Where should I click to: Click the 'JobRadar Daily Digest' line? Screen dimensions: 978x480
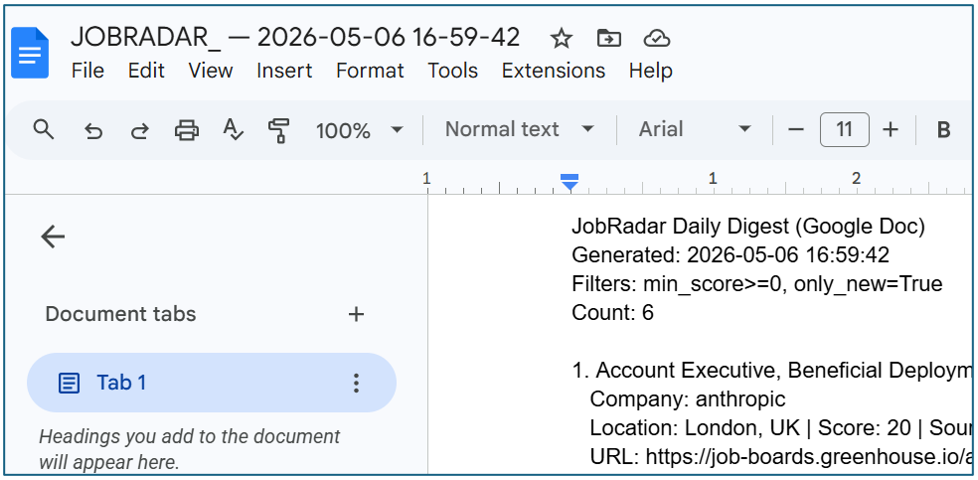pos(748,227)
